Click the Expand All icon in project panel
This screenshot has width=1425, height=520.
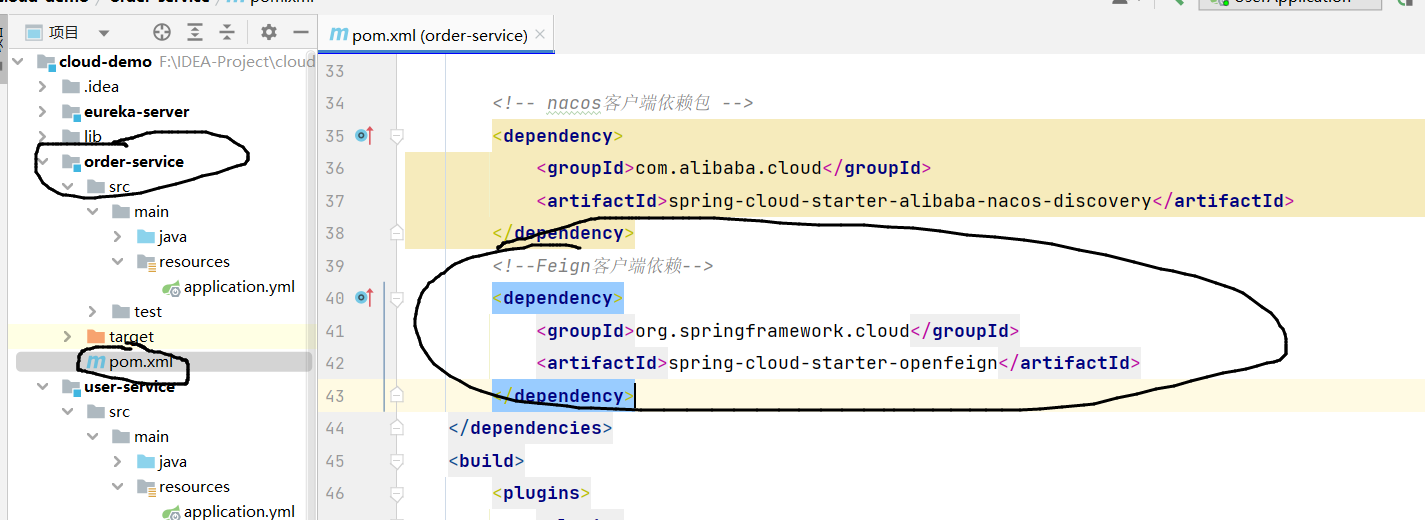195,33
